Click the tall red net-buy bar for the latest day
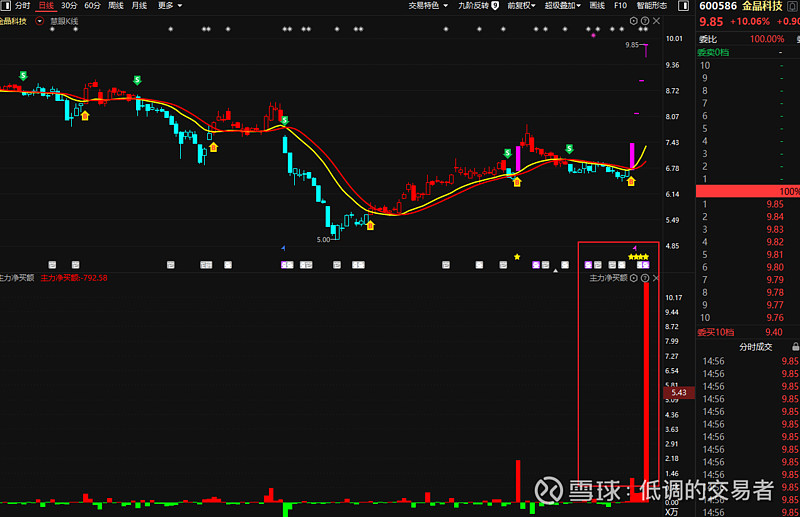 tap(646, 392)
